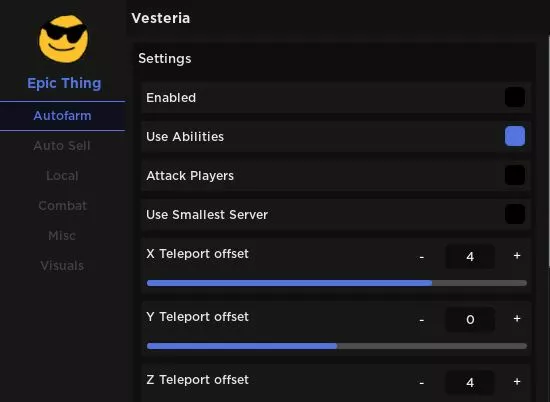Screen dimensions: 550x402
Task: Open the Misc tab
Action: (62, 235)
